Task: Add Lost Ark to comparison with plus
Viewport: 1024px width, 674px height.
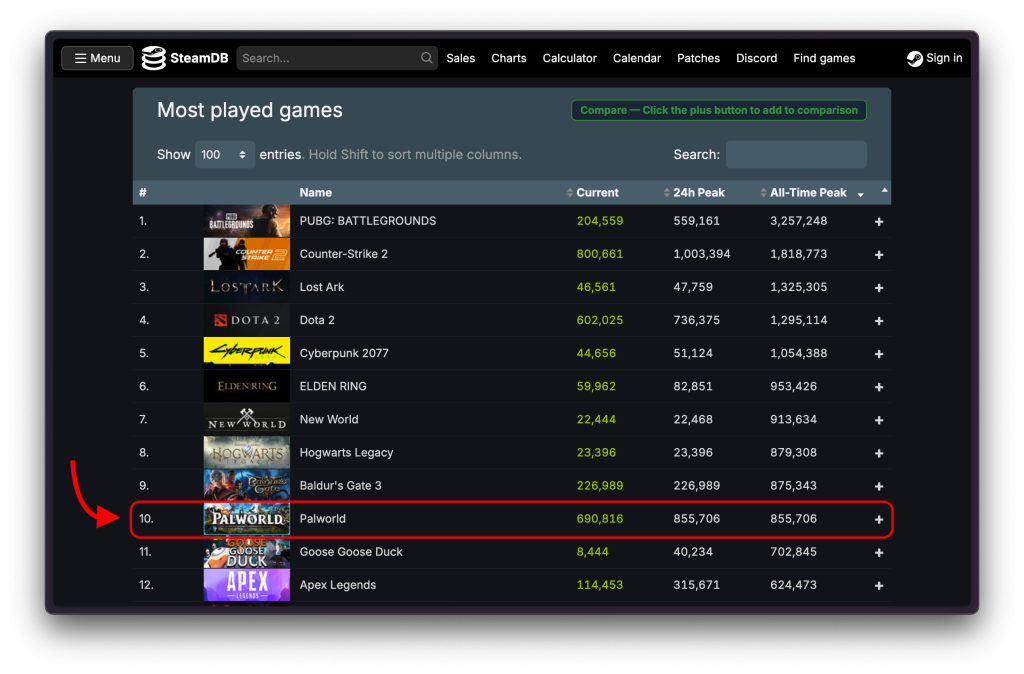Action: coord(879,288)
